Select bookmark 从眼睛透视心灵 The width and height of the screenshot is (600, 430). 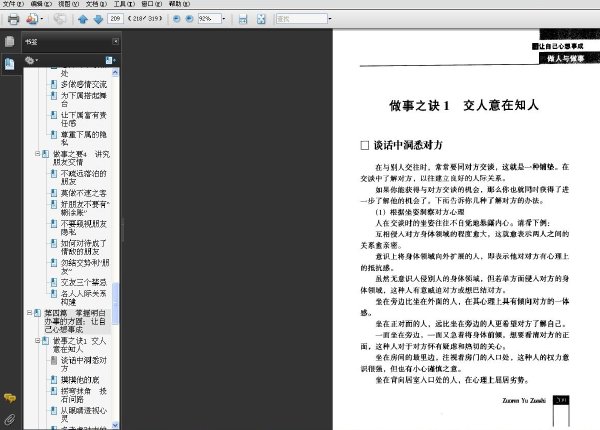tap(84, 414)
